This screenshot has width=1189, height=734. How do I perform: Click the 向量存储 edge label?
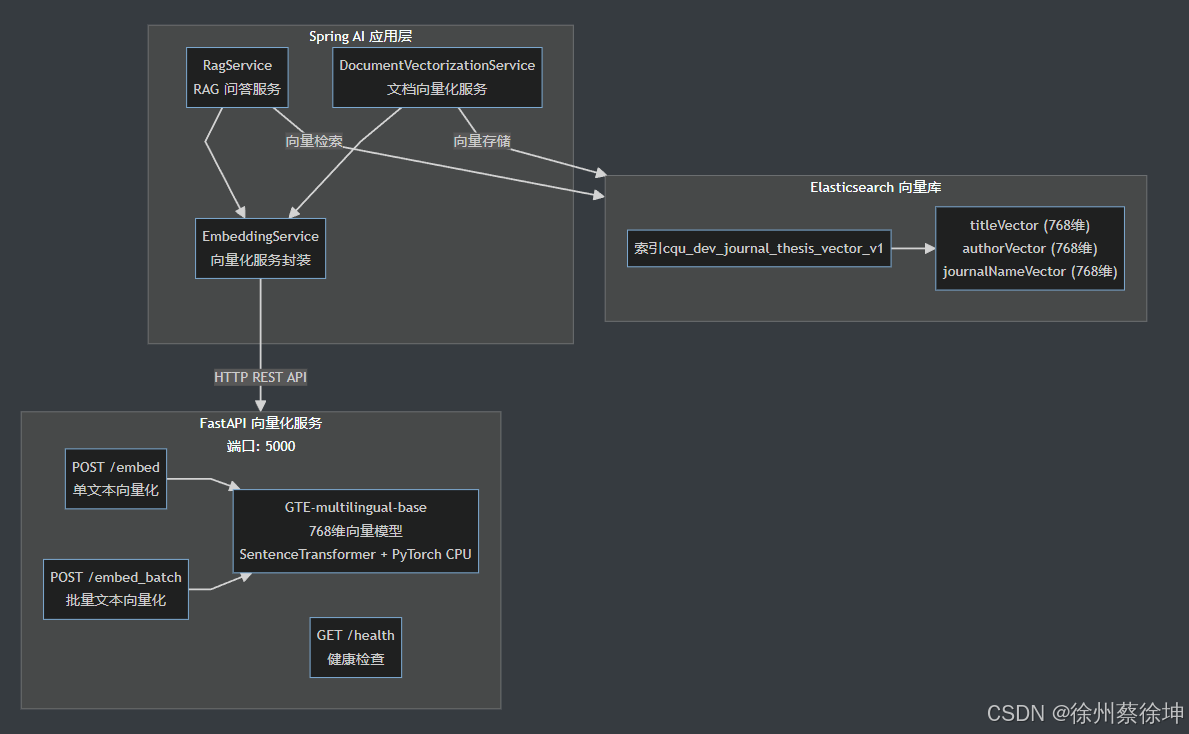coord(482,141)
